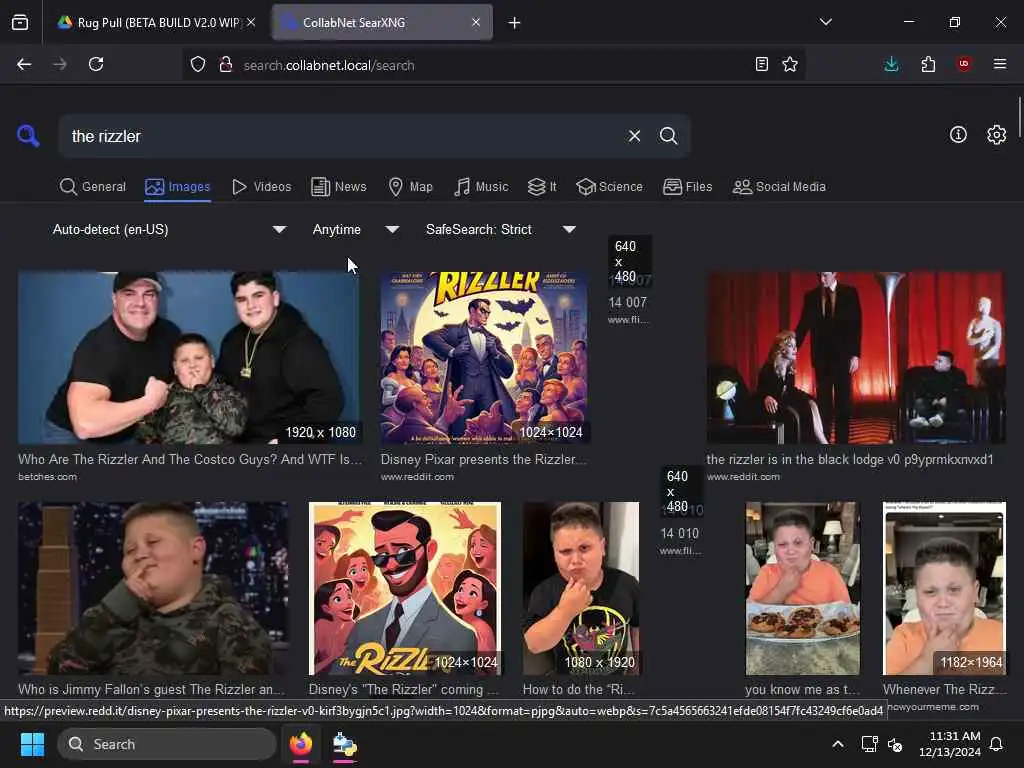The height and width of the screenshot is (768, 1024).
Task: Open the Jimmy Fallon guest Rizzler image
Action: (x=153, y=588)
